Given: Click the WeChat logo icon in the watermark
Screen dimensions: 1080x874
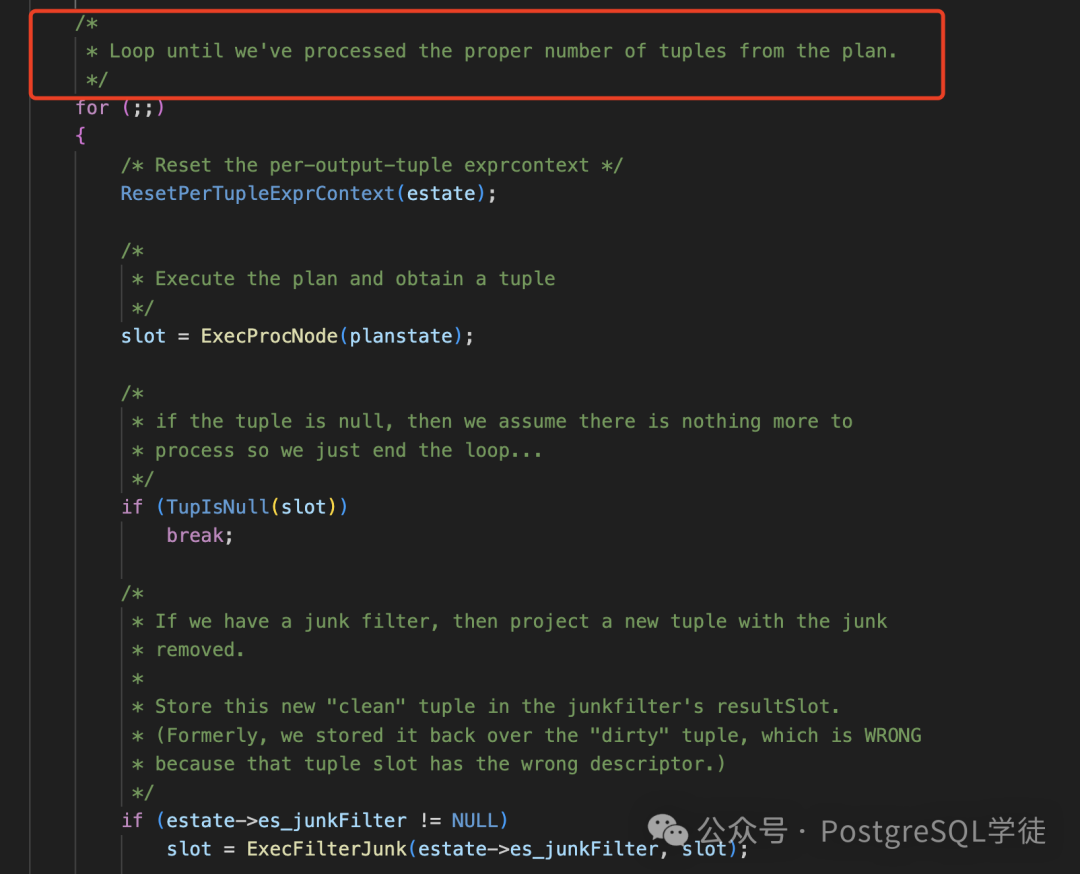Looking at the screenshot, I should 667,830.
